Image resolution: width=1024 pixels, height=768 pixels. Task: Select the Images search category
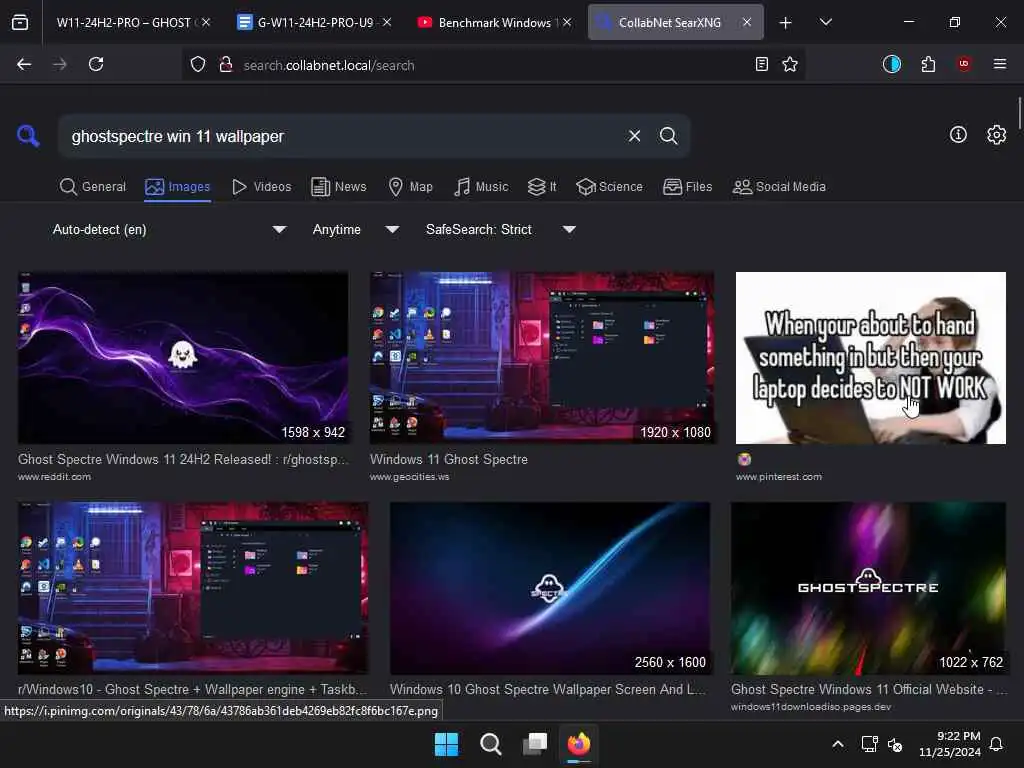178,187
